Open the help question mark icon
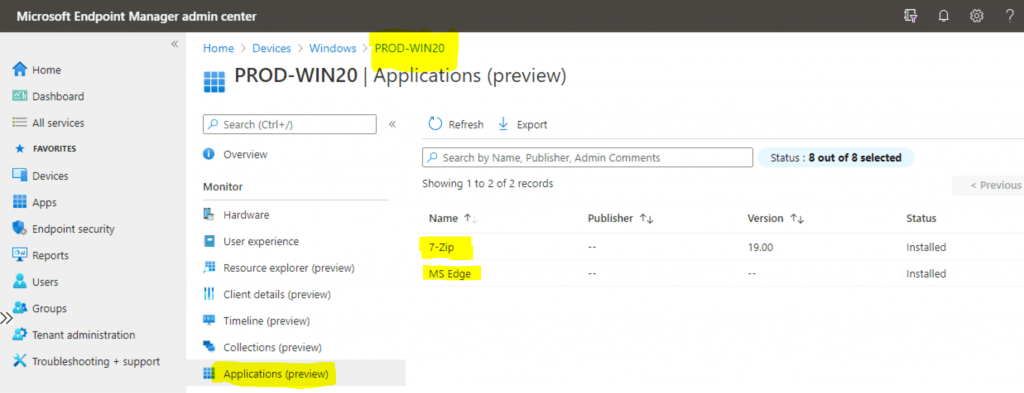The width and height of the screenshot is (1024, 393). 1009,16
